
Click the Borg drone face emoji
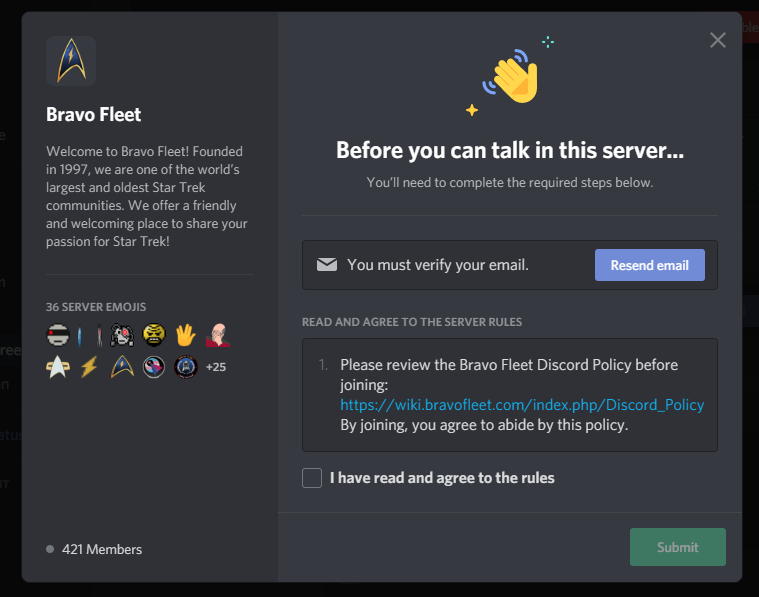(x=122, y=335)
